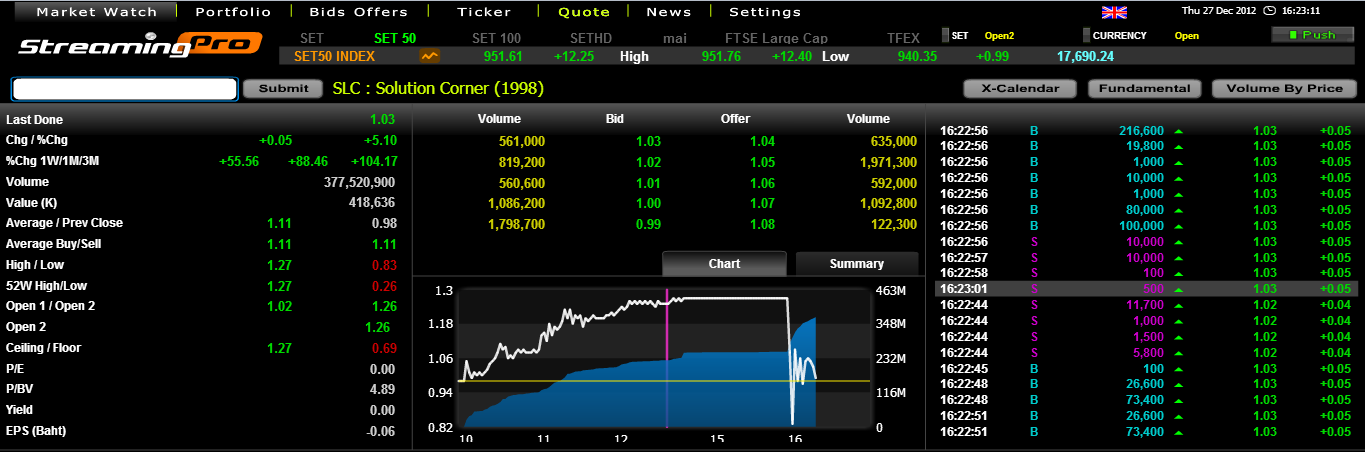Focus the stock symbol input field
The image size is (1365, 452).
(125, 89)
